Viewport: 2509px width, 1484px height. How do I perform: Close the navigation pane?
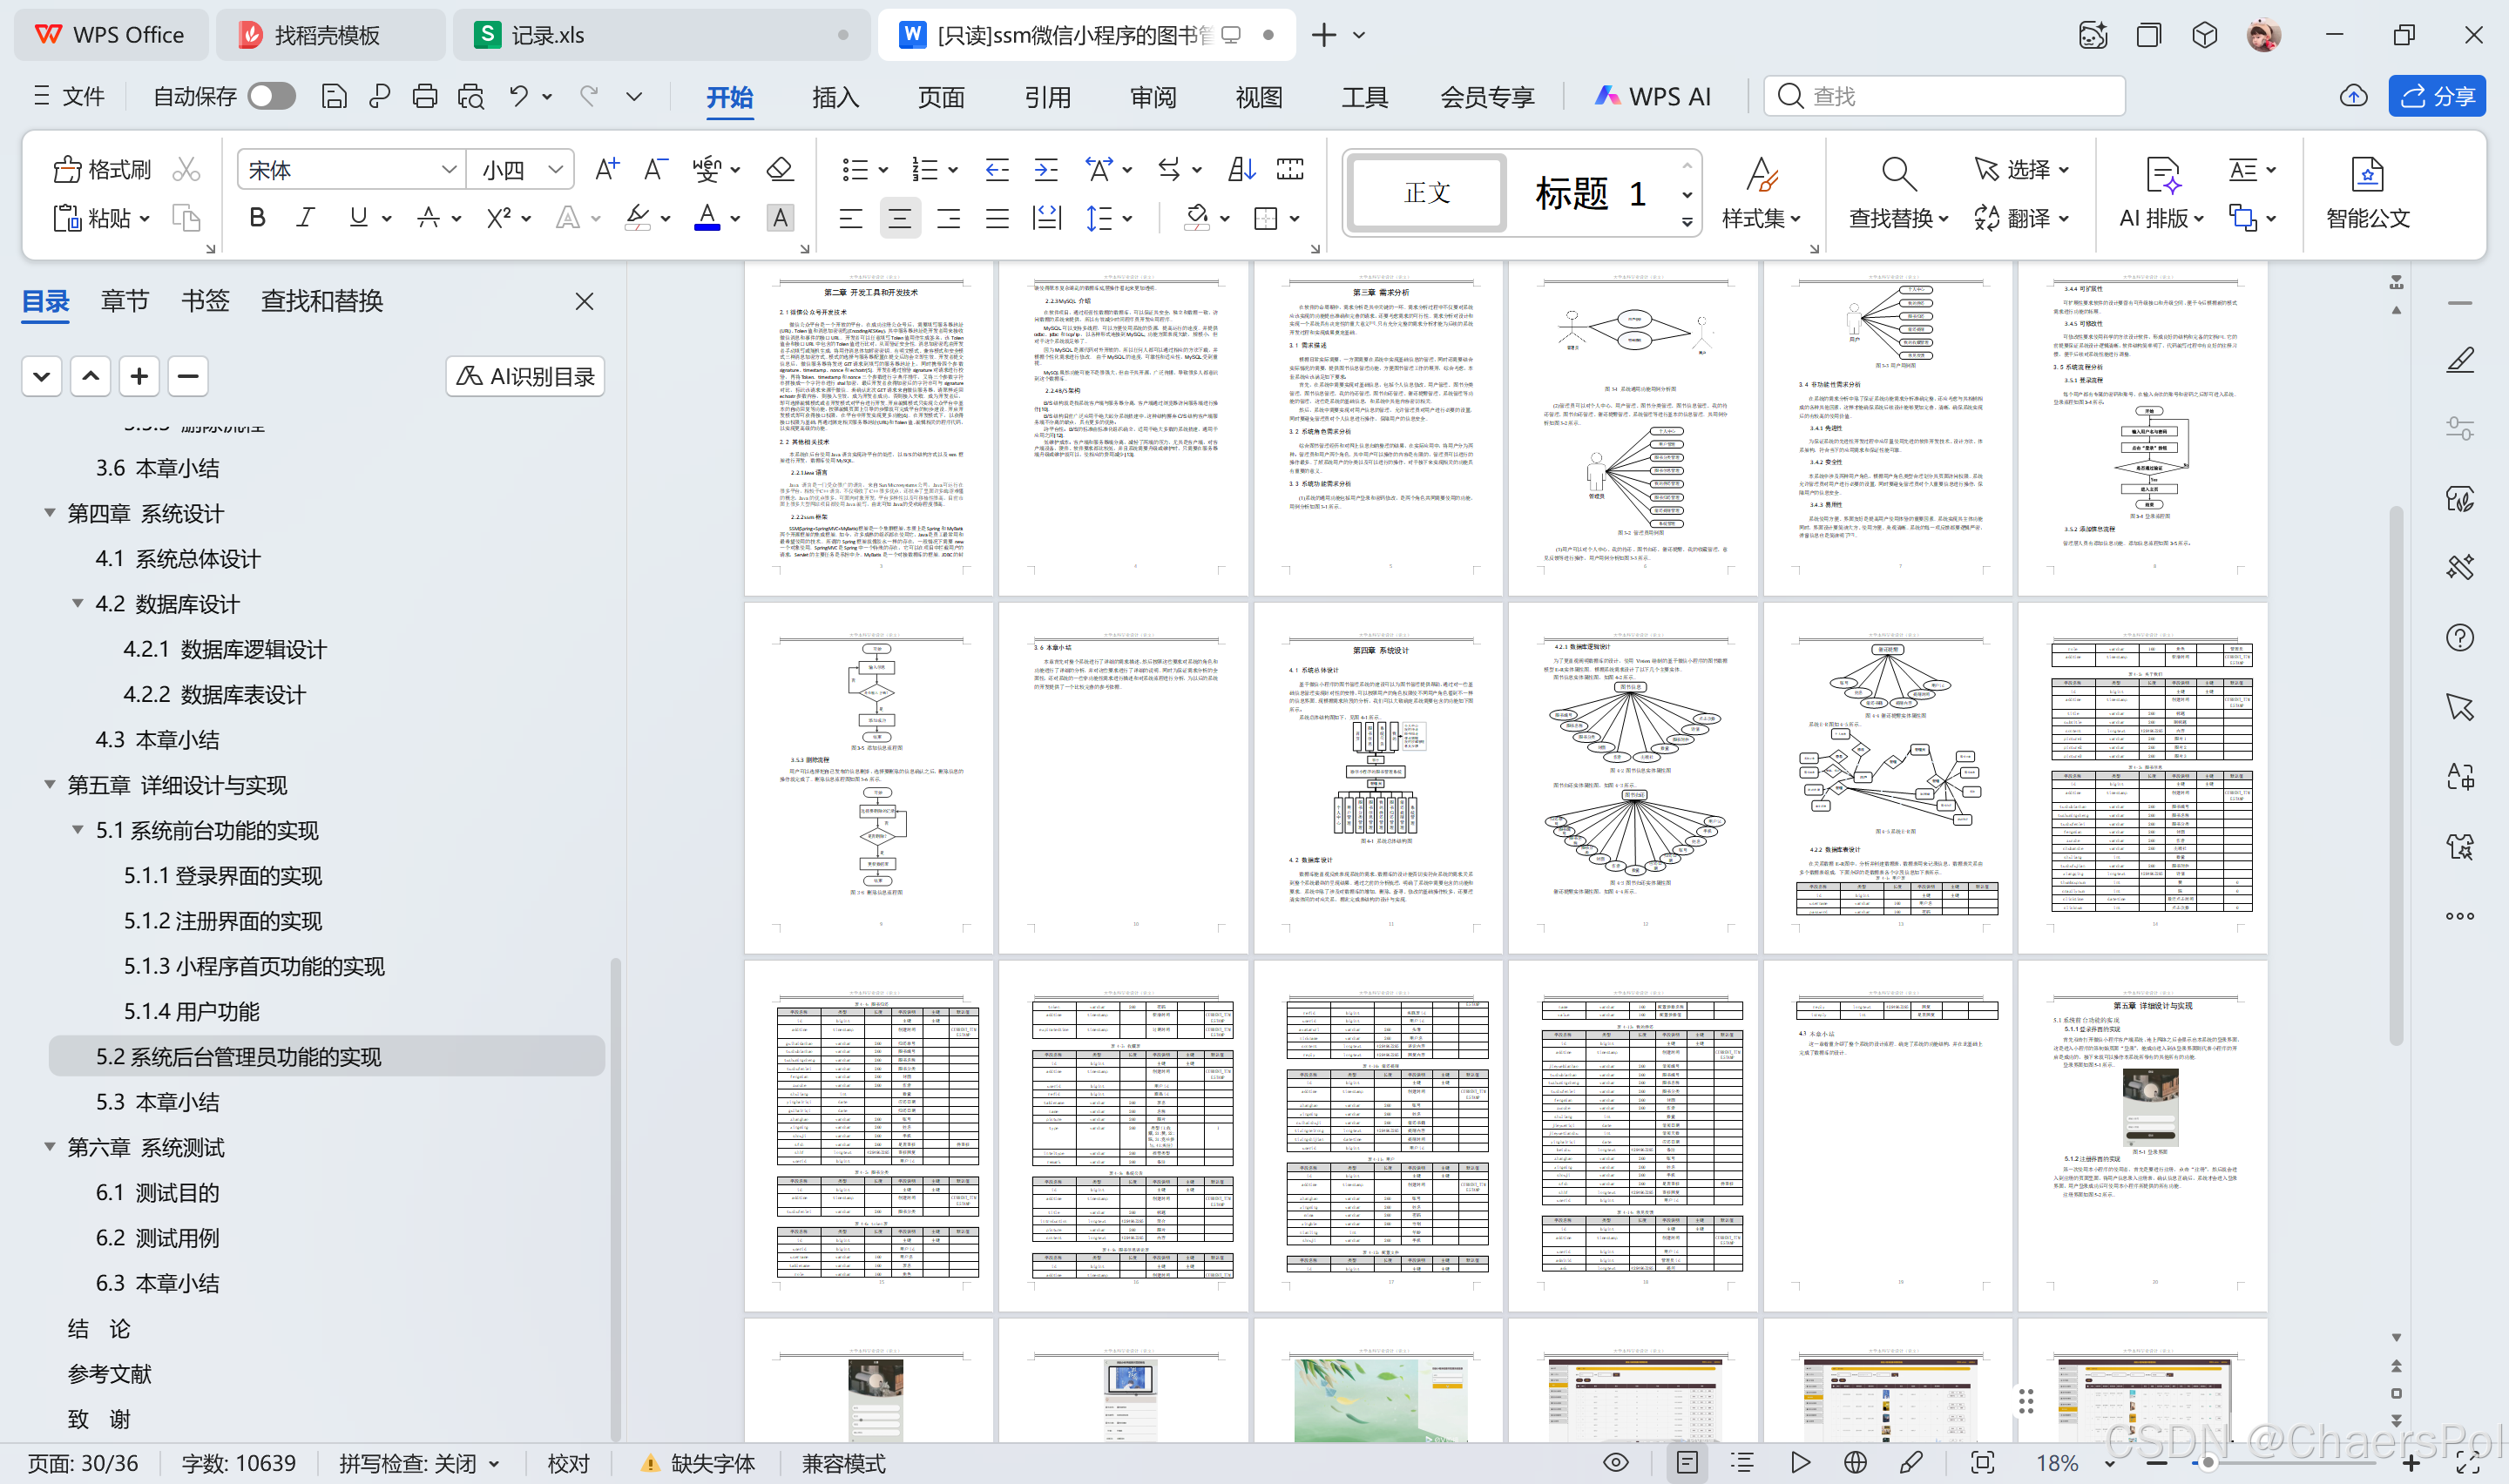pyautogui.click(x=585, y=301)
